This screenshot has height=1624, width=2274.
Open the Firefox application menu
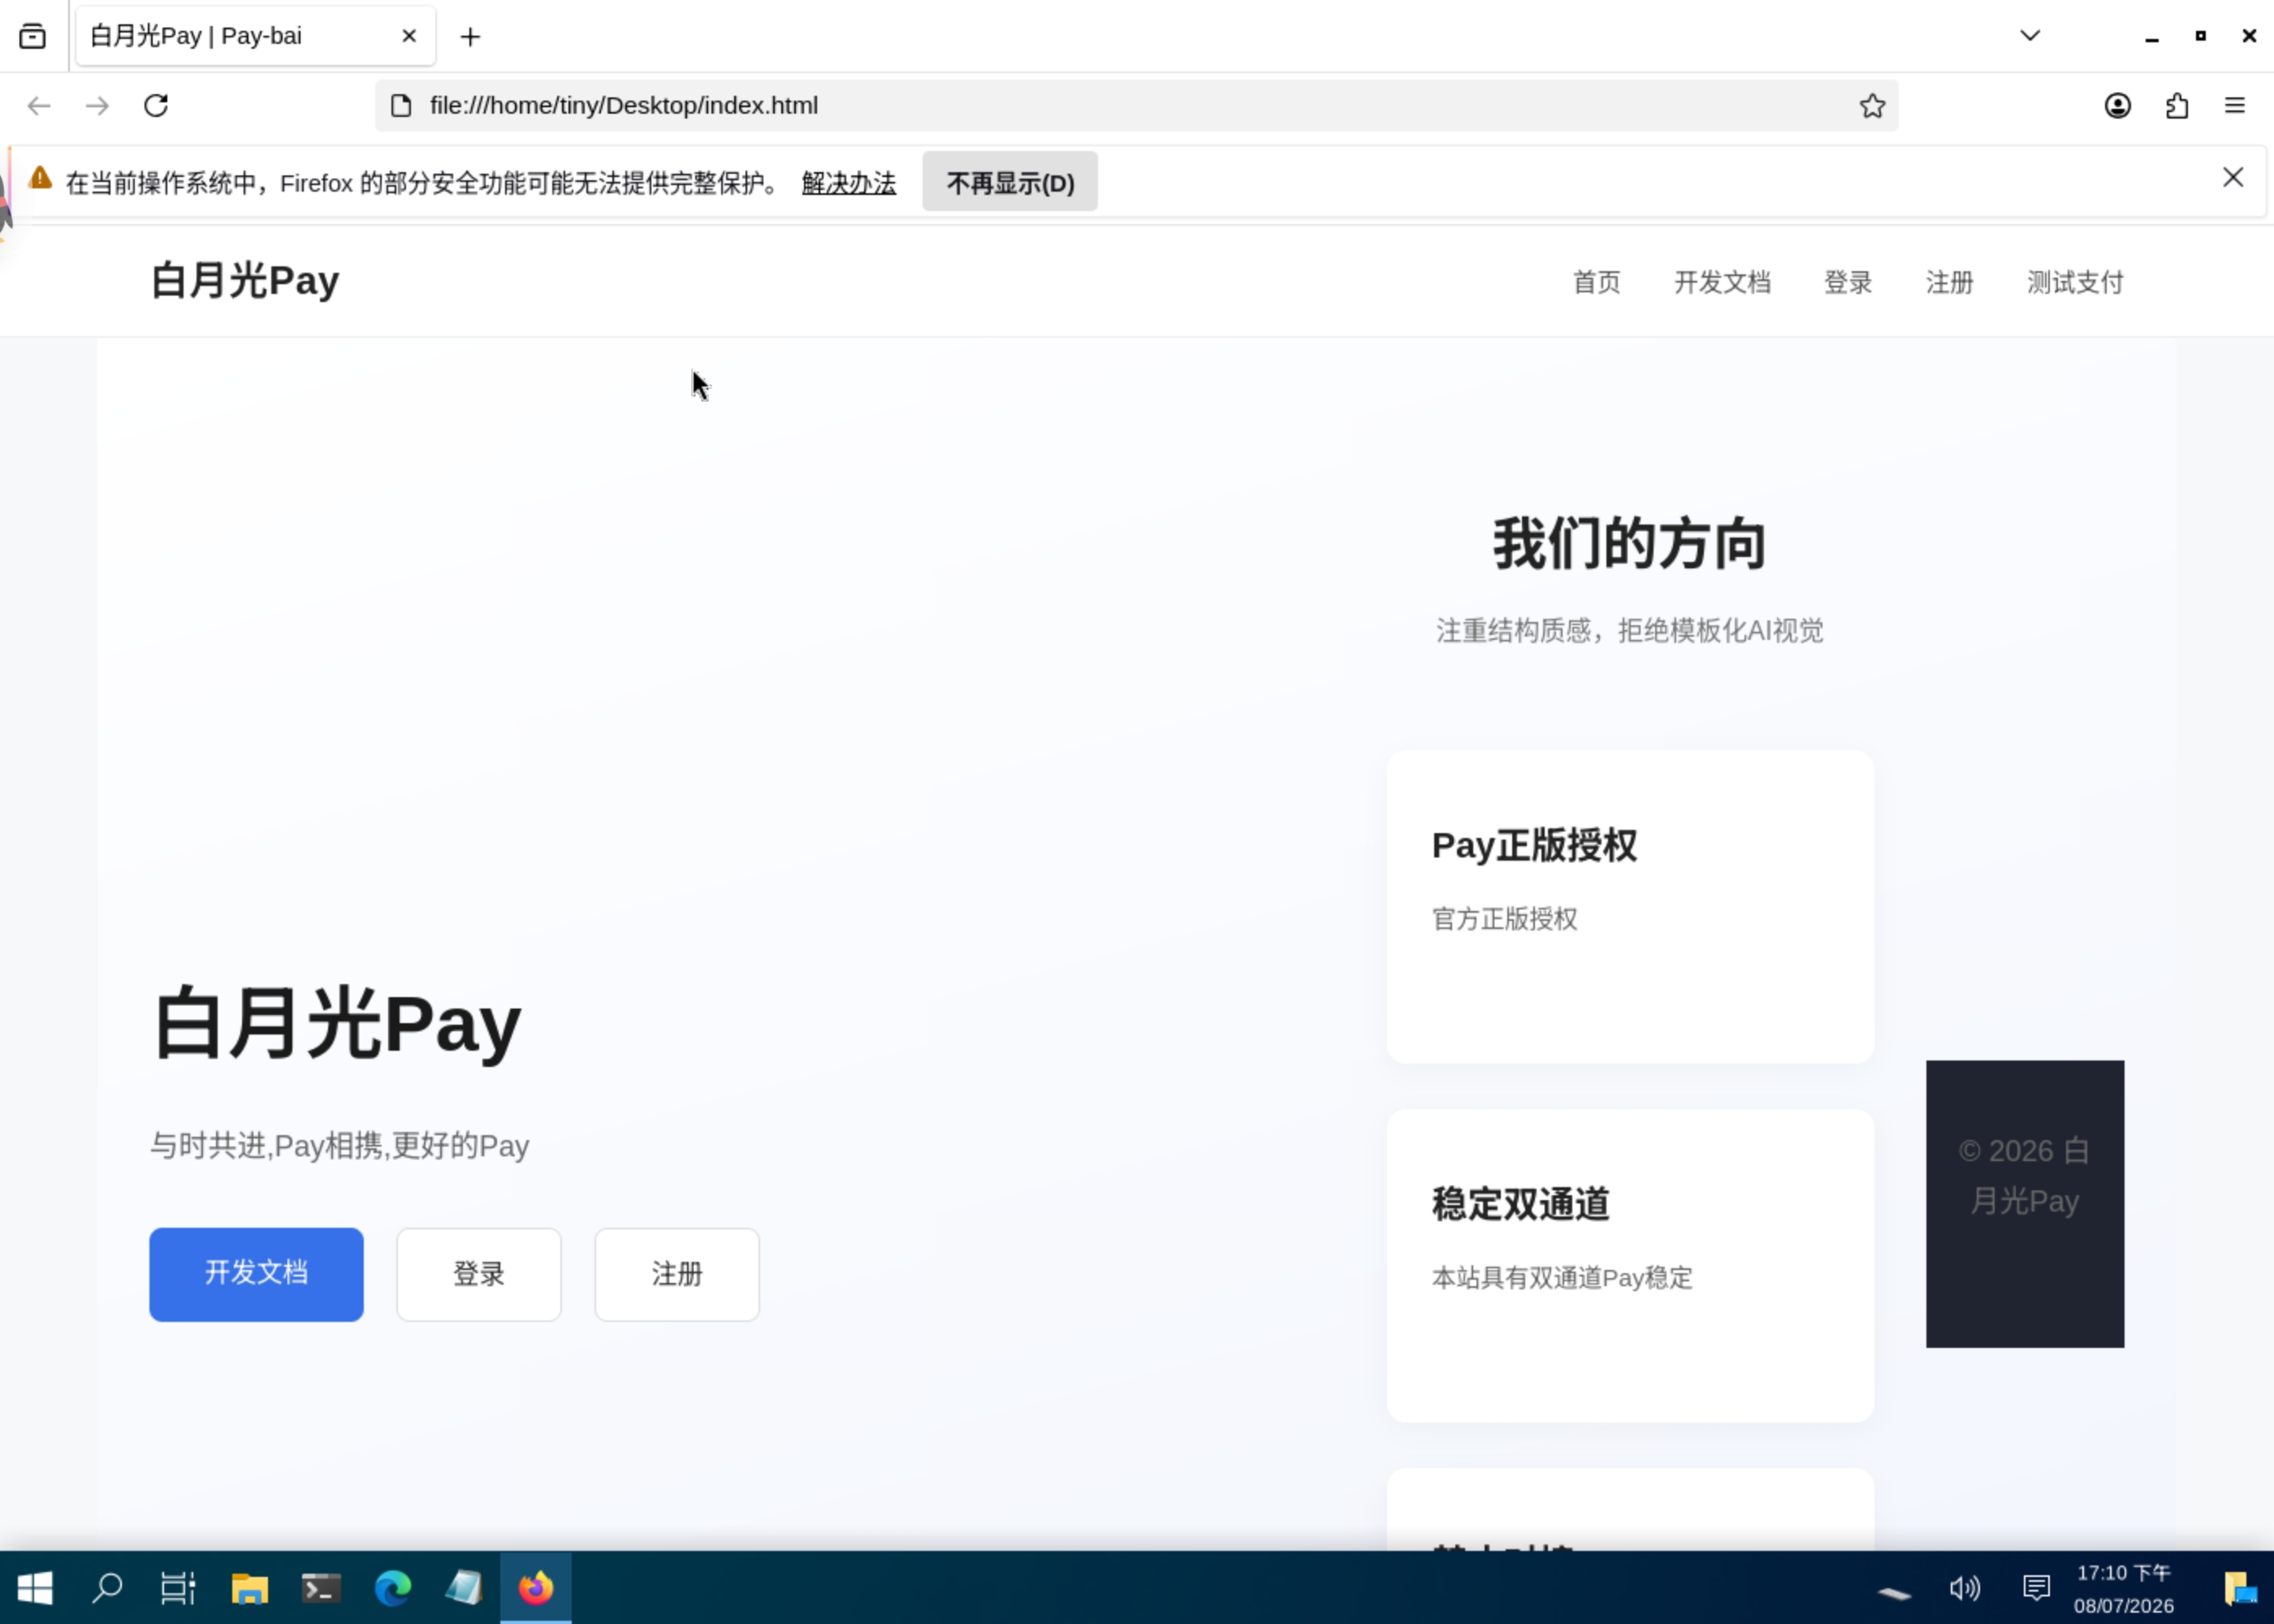[2235, 106]
